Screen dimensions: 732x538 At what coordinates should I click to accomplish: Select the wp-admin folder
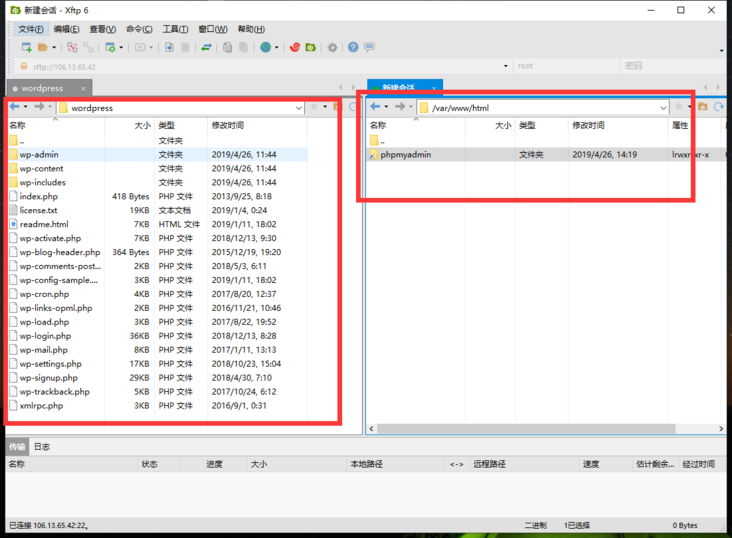39,155
